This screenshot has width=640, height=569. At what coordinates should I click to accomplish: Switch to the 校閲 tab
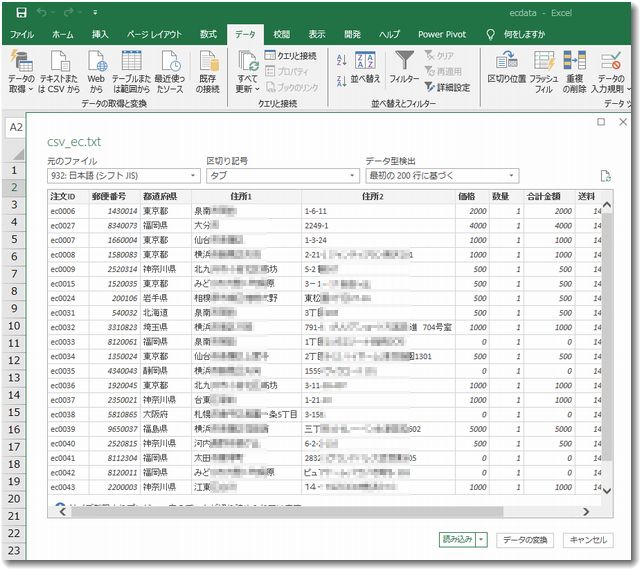click(282, 35)
